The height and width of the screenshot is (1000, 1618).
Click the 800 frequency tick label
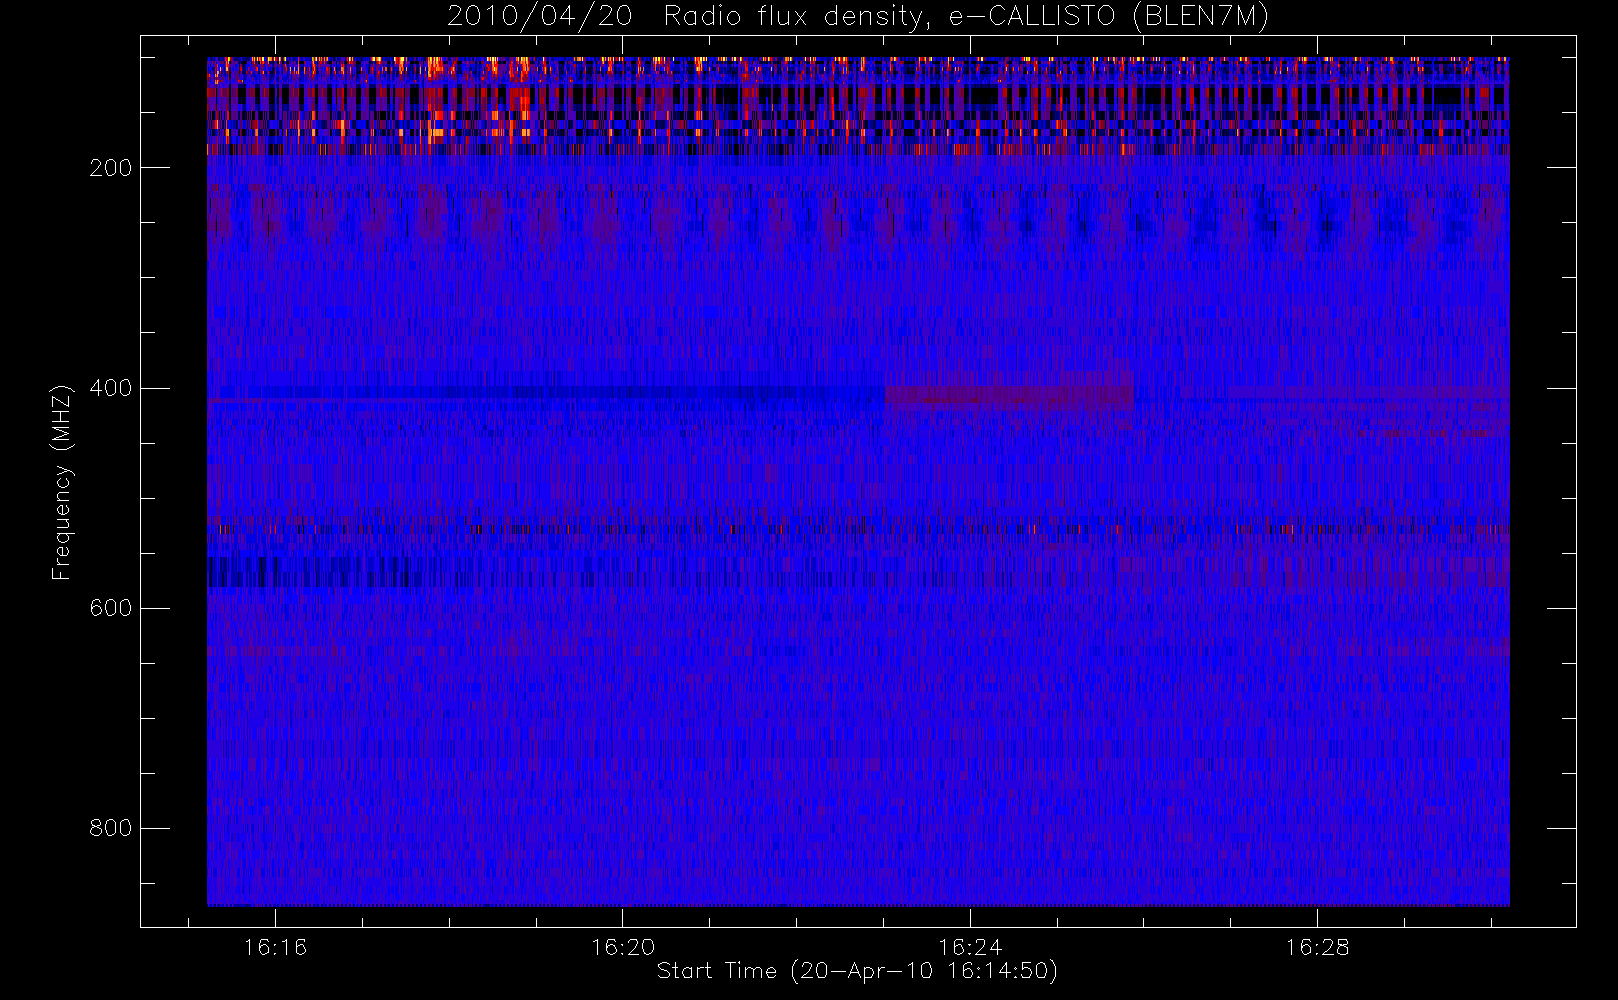point(110,828)
